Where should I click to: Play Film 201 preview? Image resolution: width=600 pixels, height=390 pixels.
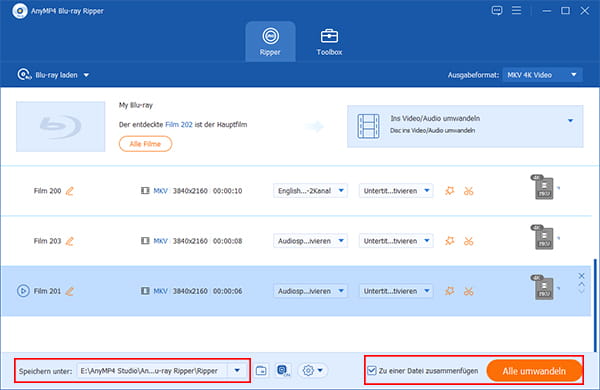tap(23, 291)
